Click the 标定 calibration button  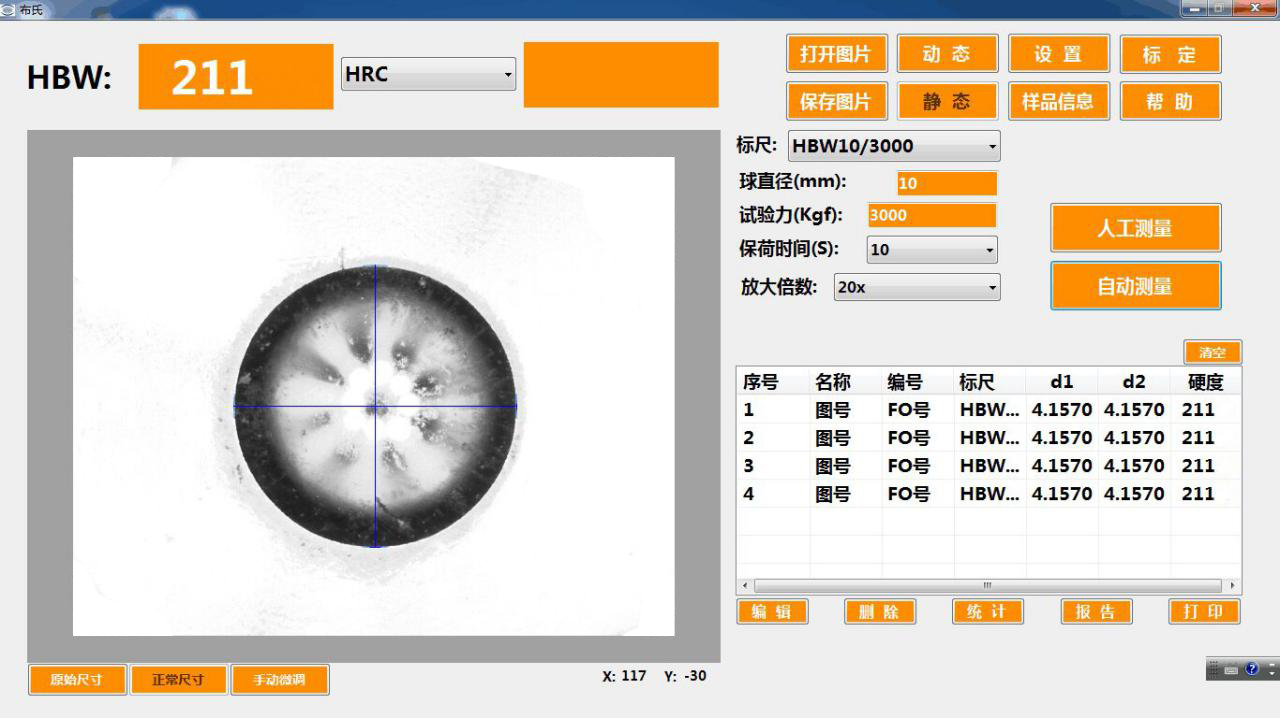point(1170,55)
